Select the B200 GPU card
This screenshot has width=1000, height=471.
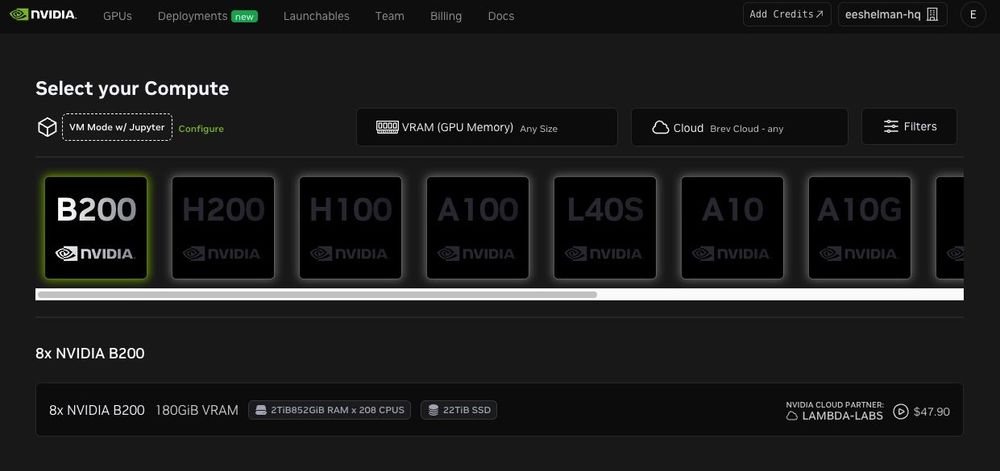coord(96,228)
